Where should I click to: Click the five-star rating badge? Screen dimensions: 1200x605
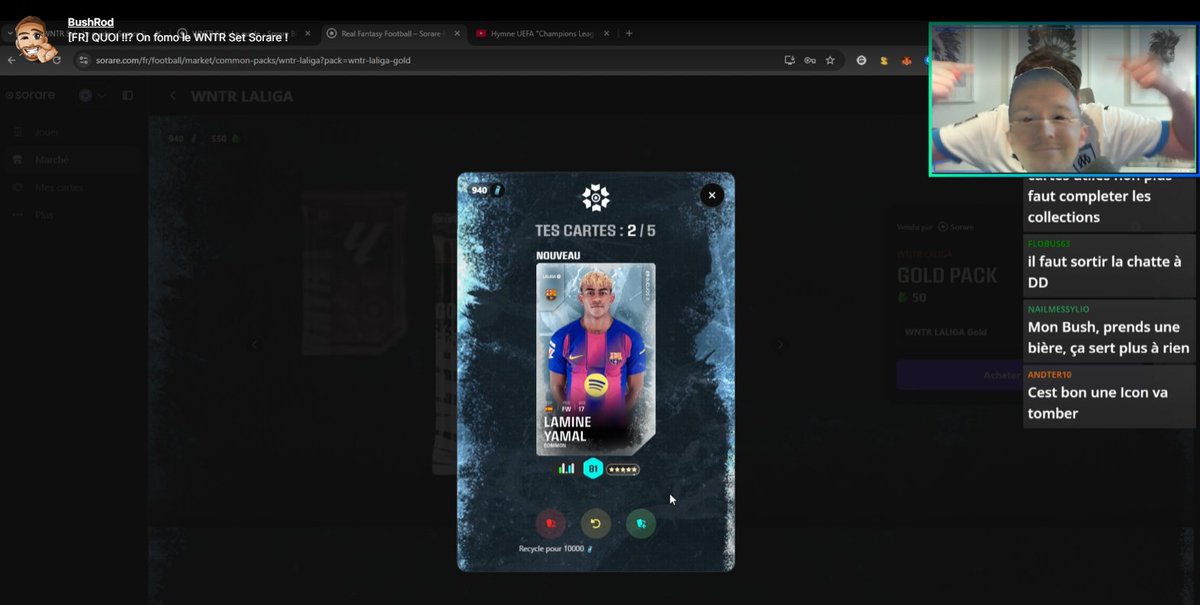tap(623, 469)
